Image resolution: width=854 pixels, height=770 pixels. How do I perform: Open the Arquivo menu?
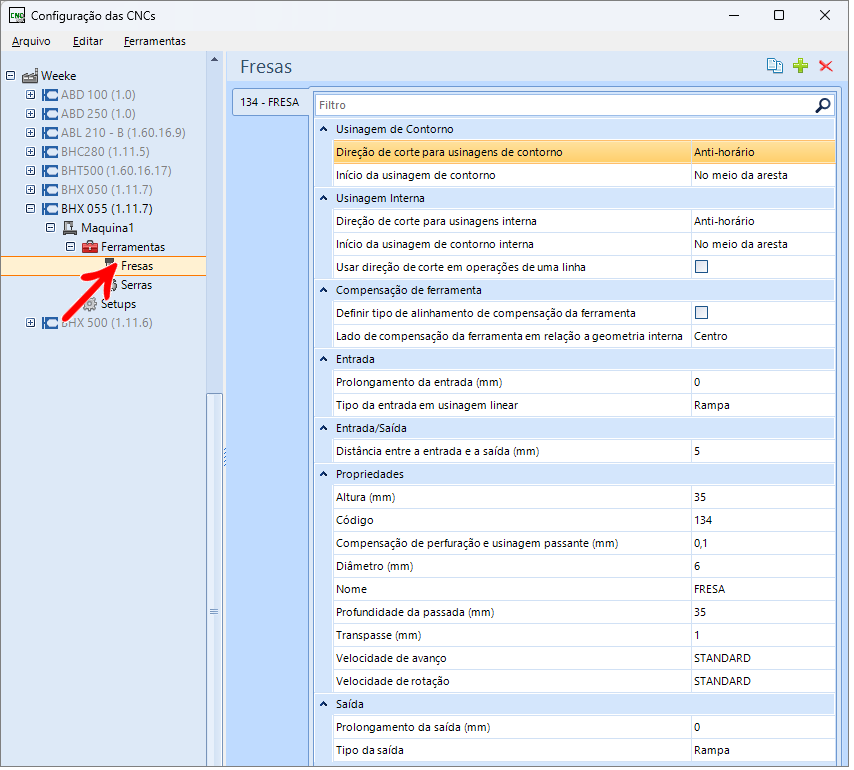(31, 41)
